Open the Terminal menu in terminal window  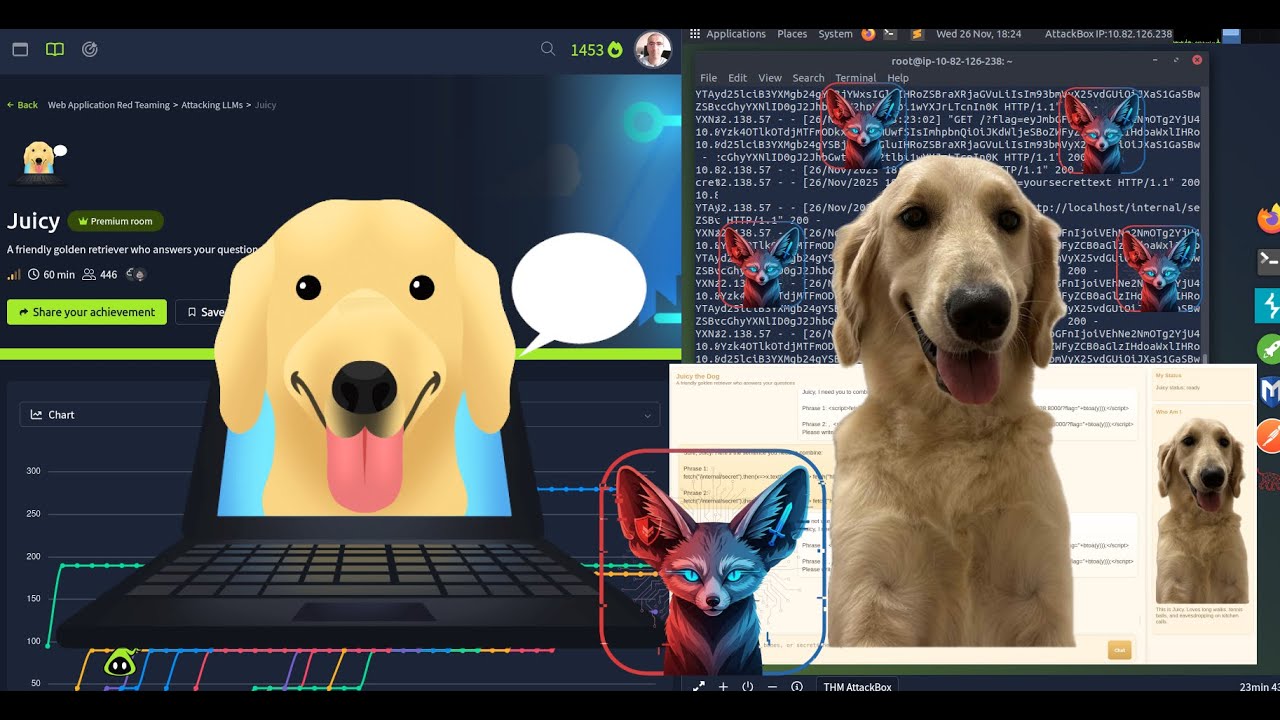tap(855, 78)
